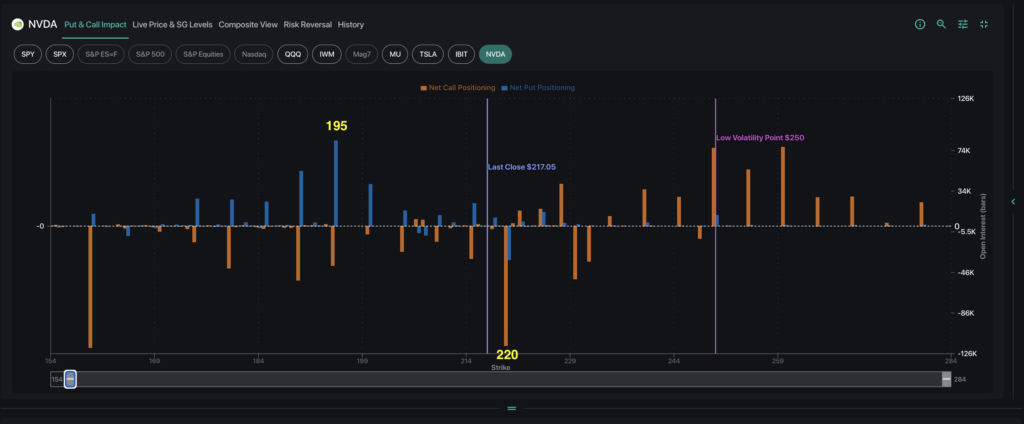The width and height of the screenshot is (1024, 424).
Task: Select the S&P ES=F chip
Action: pyautogui.click(x=101, y=54)
